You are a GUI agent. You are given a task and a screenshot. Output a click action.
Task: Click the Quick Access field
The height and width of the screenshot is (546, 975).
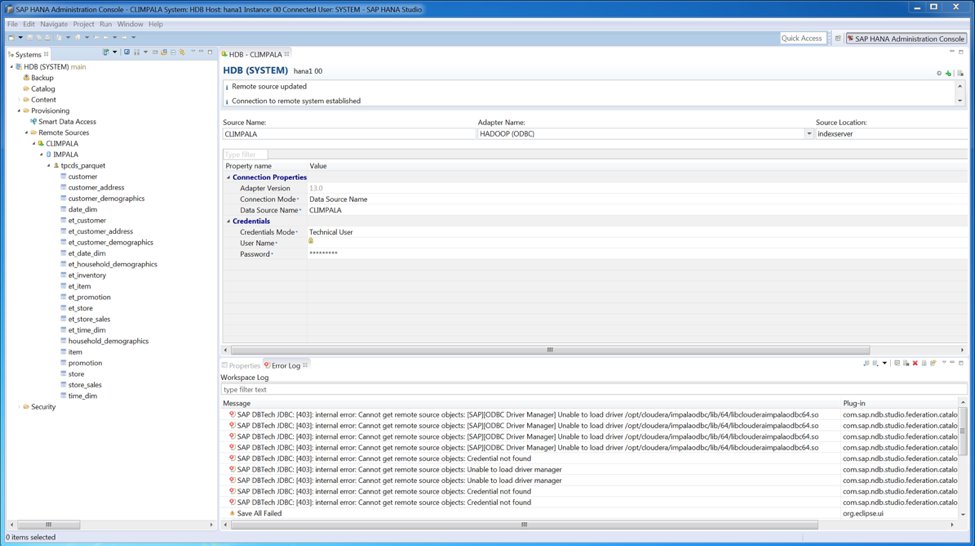[x=802, y=39]
